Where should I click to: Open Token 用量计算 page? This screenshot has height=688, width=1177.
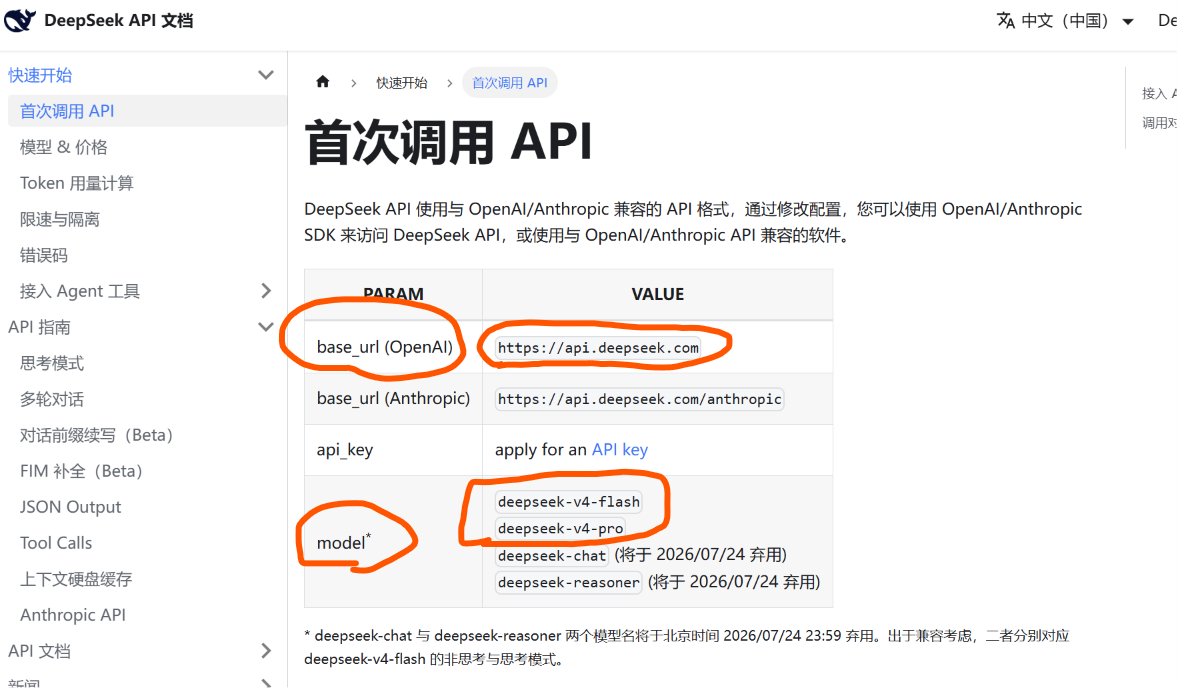point(77,183)
